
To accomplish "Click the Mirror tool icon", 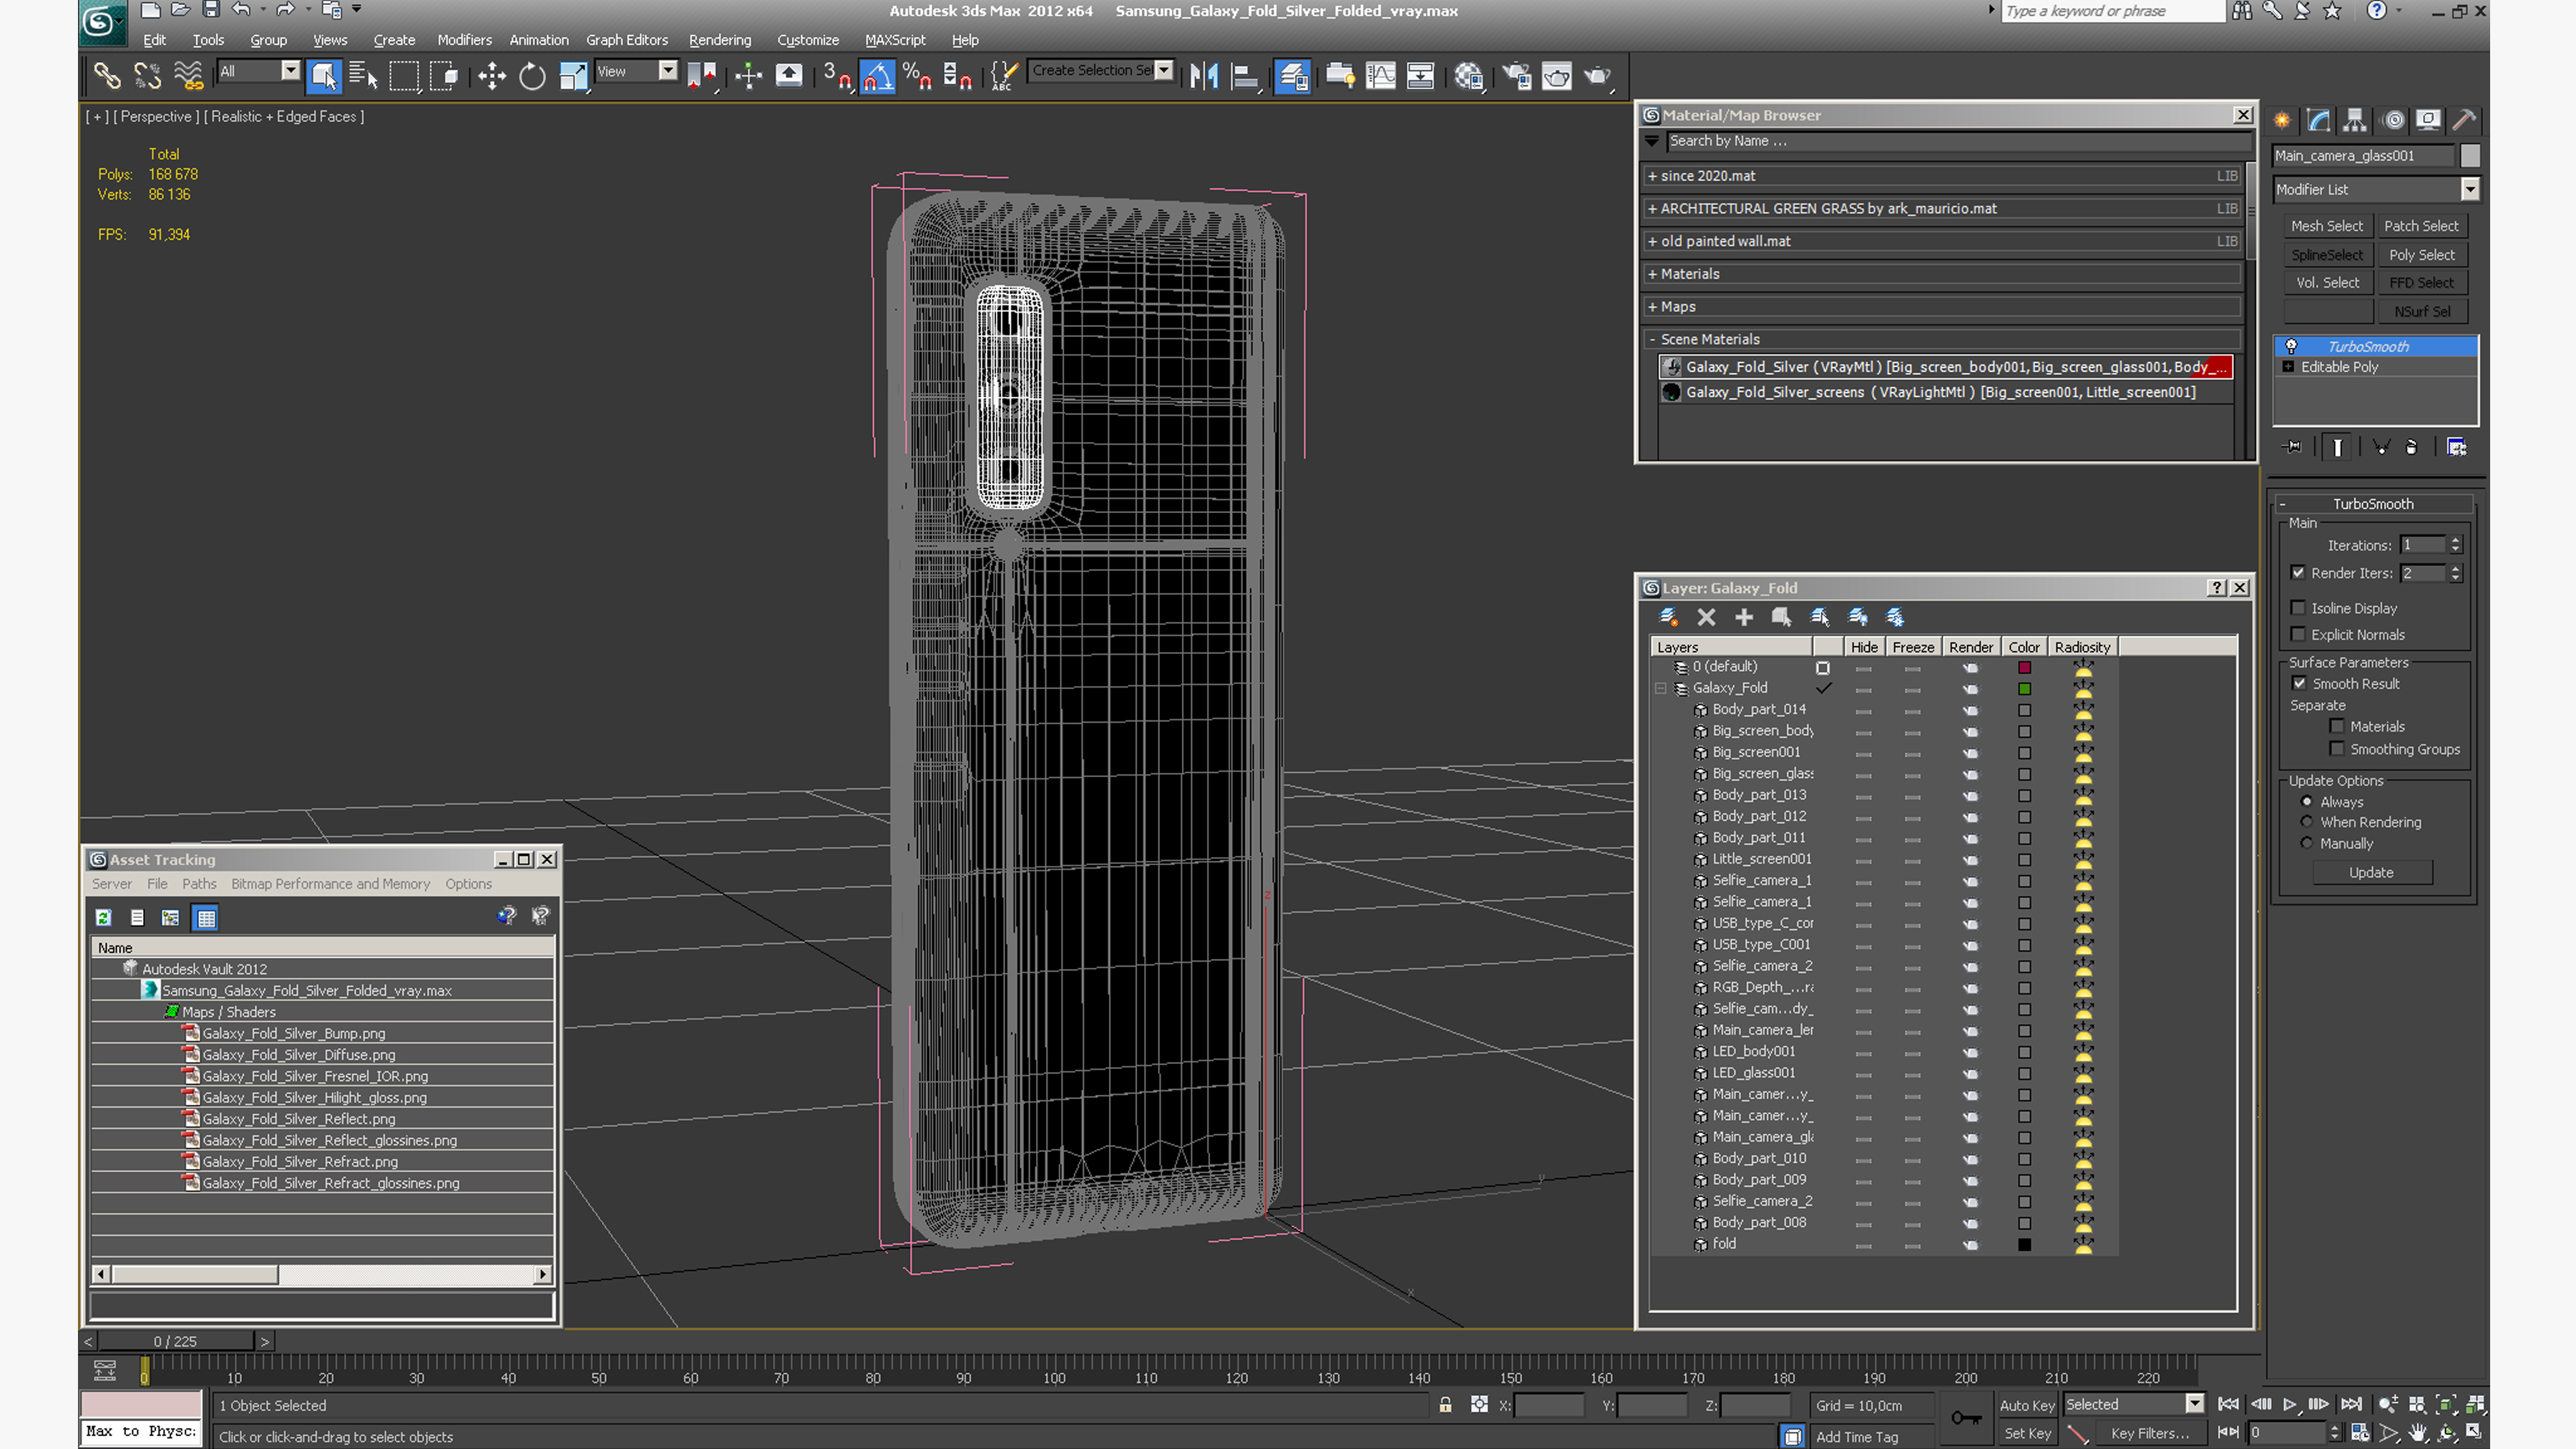I will 1204,75.
